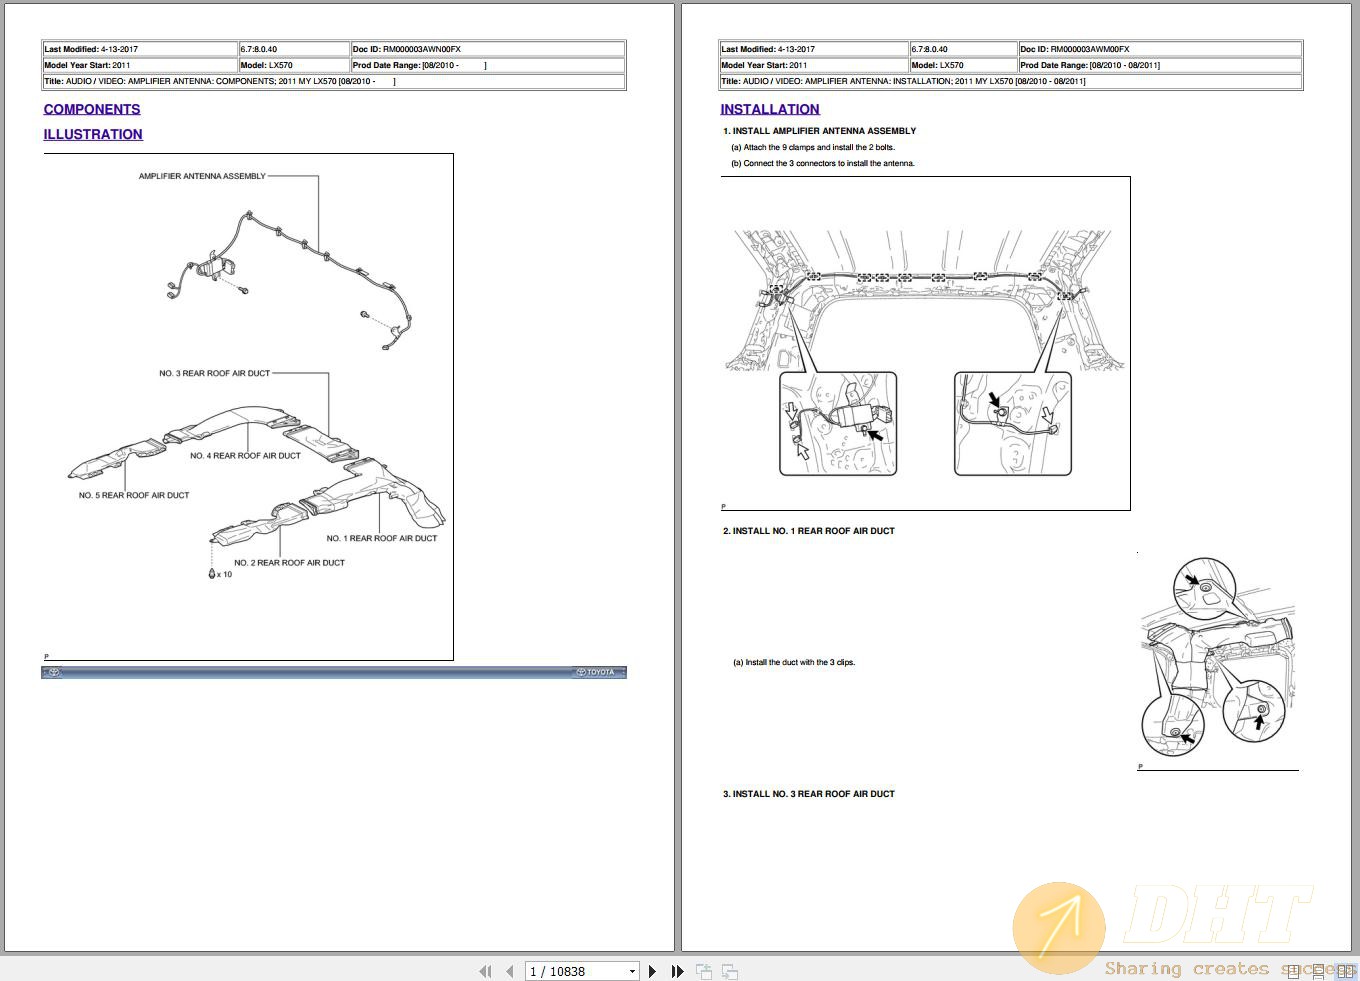This screenshot has width=1360, height=981.
Task: Go to first page button
Action: click(486, 971)
